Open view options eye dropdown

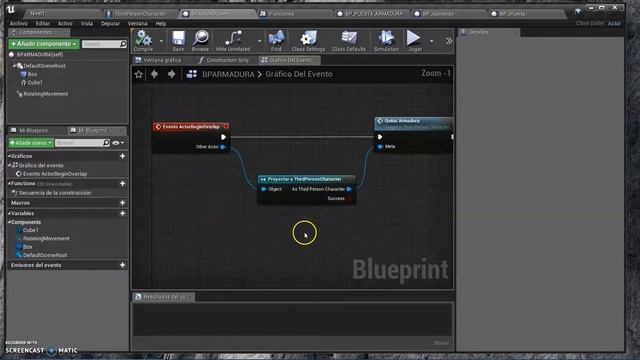click(118, 143)
